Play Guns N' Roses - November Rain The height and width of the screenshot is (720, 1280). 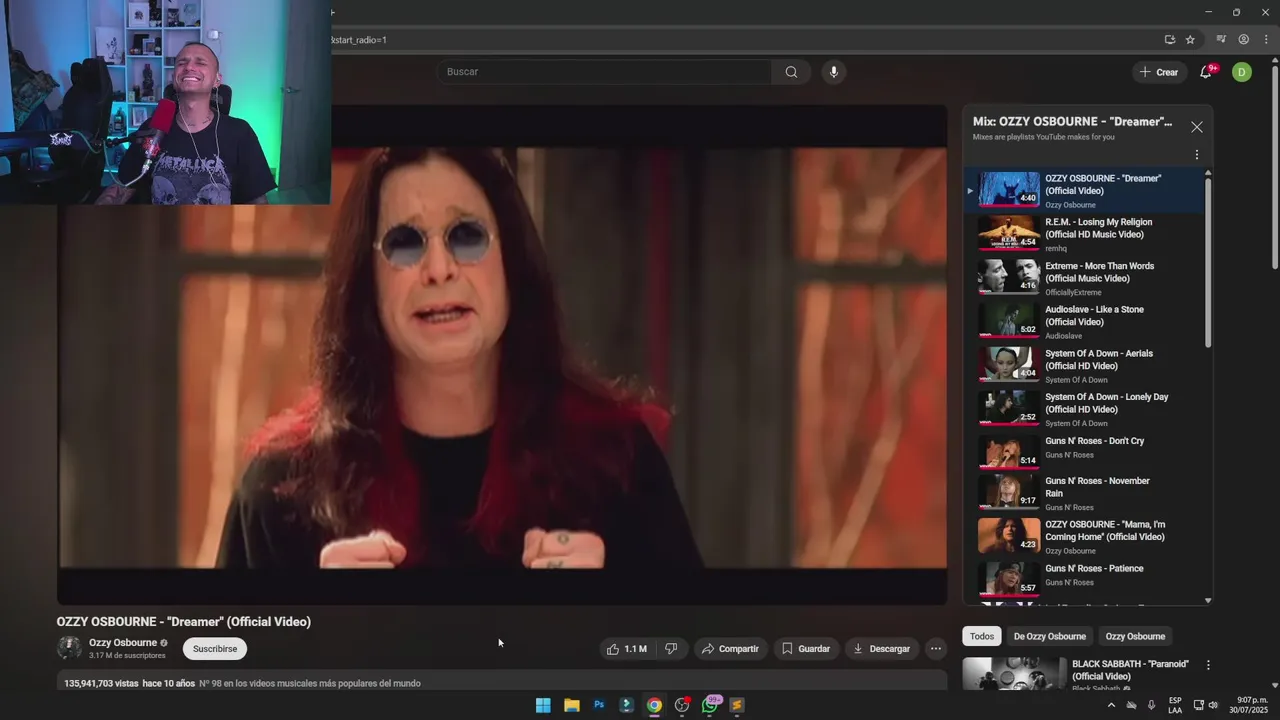coord(1085,493)
